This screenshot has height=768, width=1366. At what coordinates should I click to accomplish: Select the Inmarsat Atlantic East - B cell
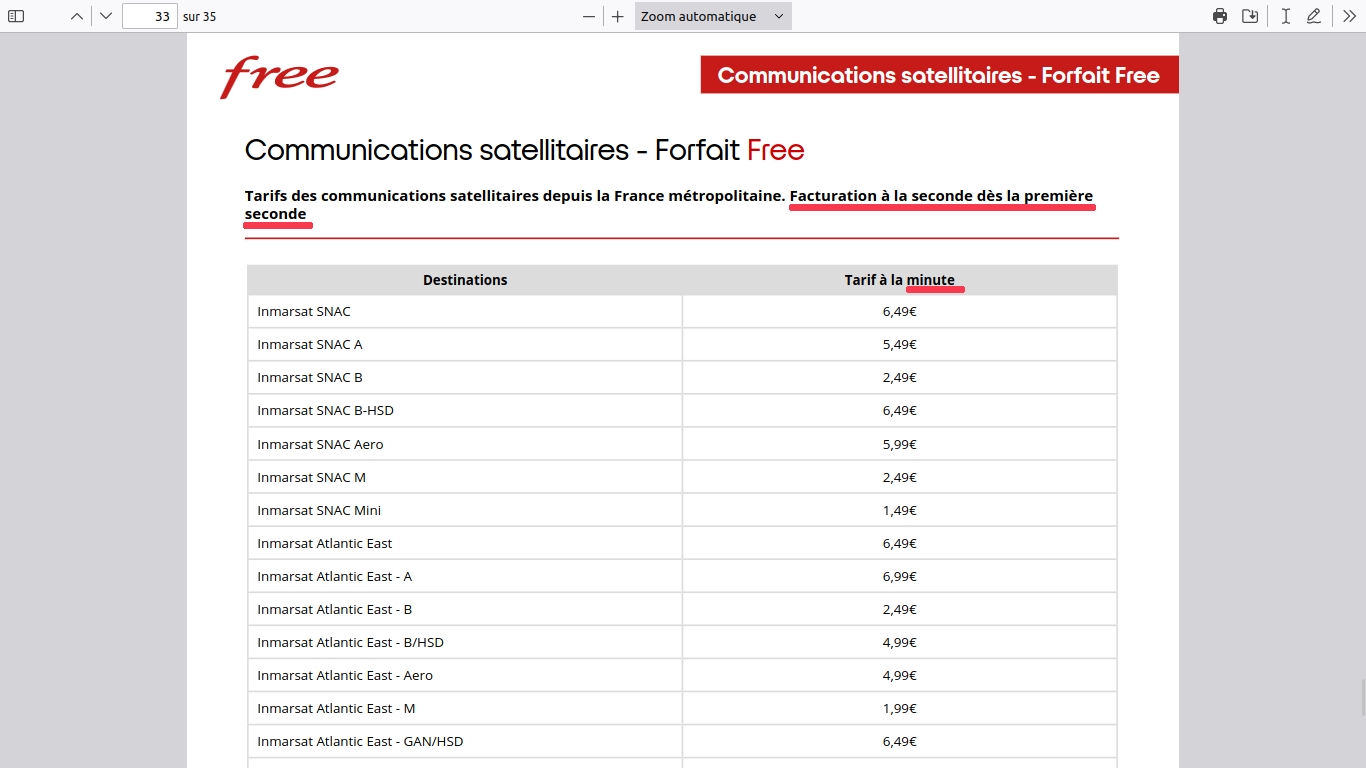click(465, 609)
